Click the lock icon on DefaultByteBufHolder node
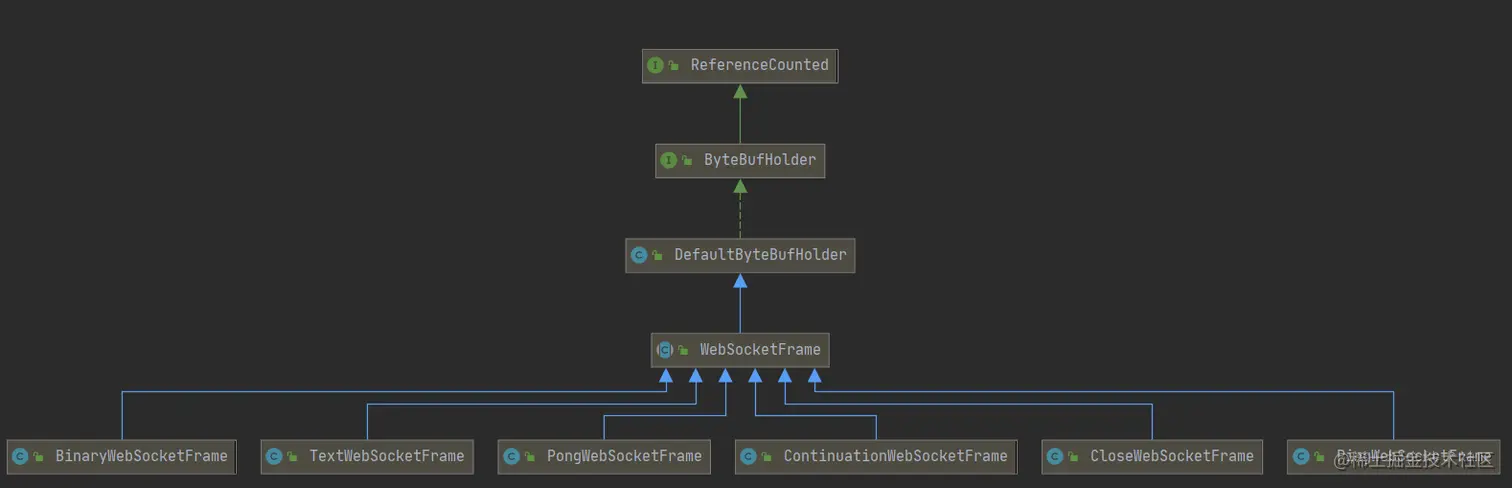 pos(658,256)
